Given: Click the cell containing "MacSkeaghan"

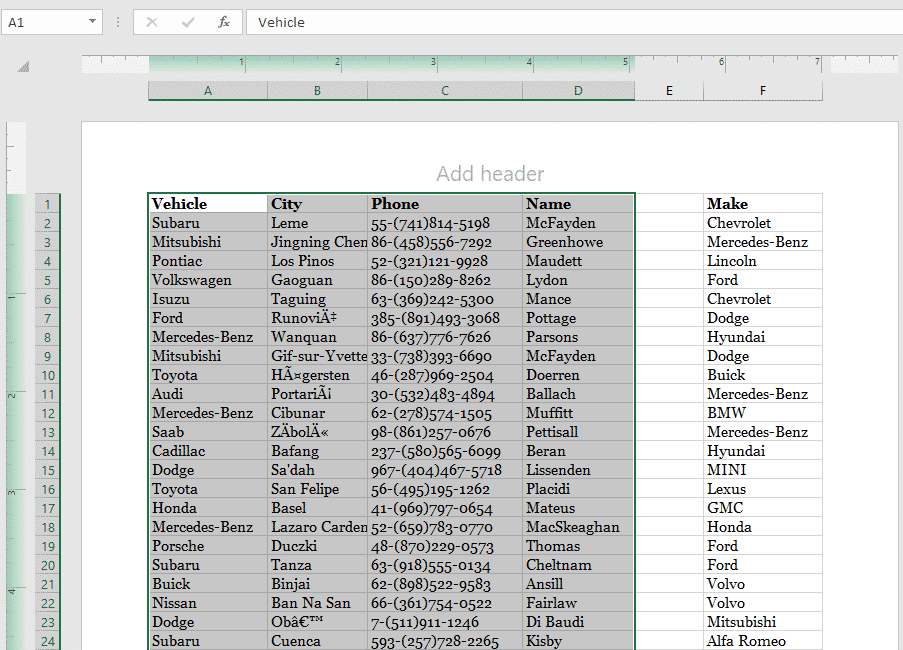Looking at the screenshot, I should [578, 527].
